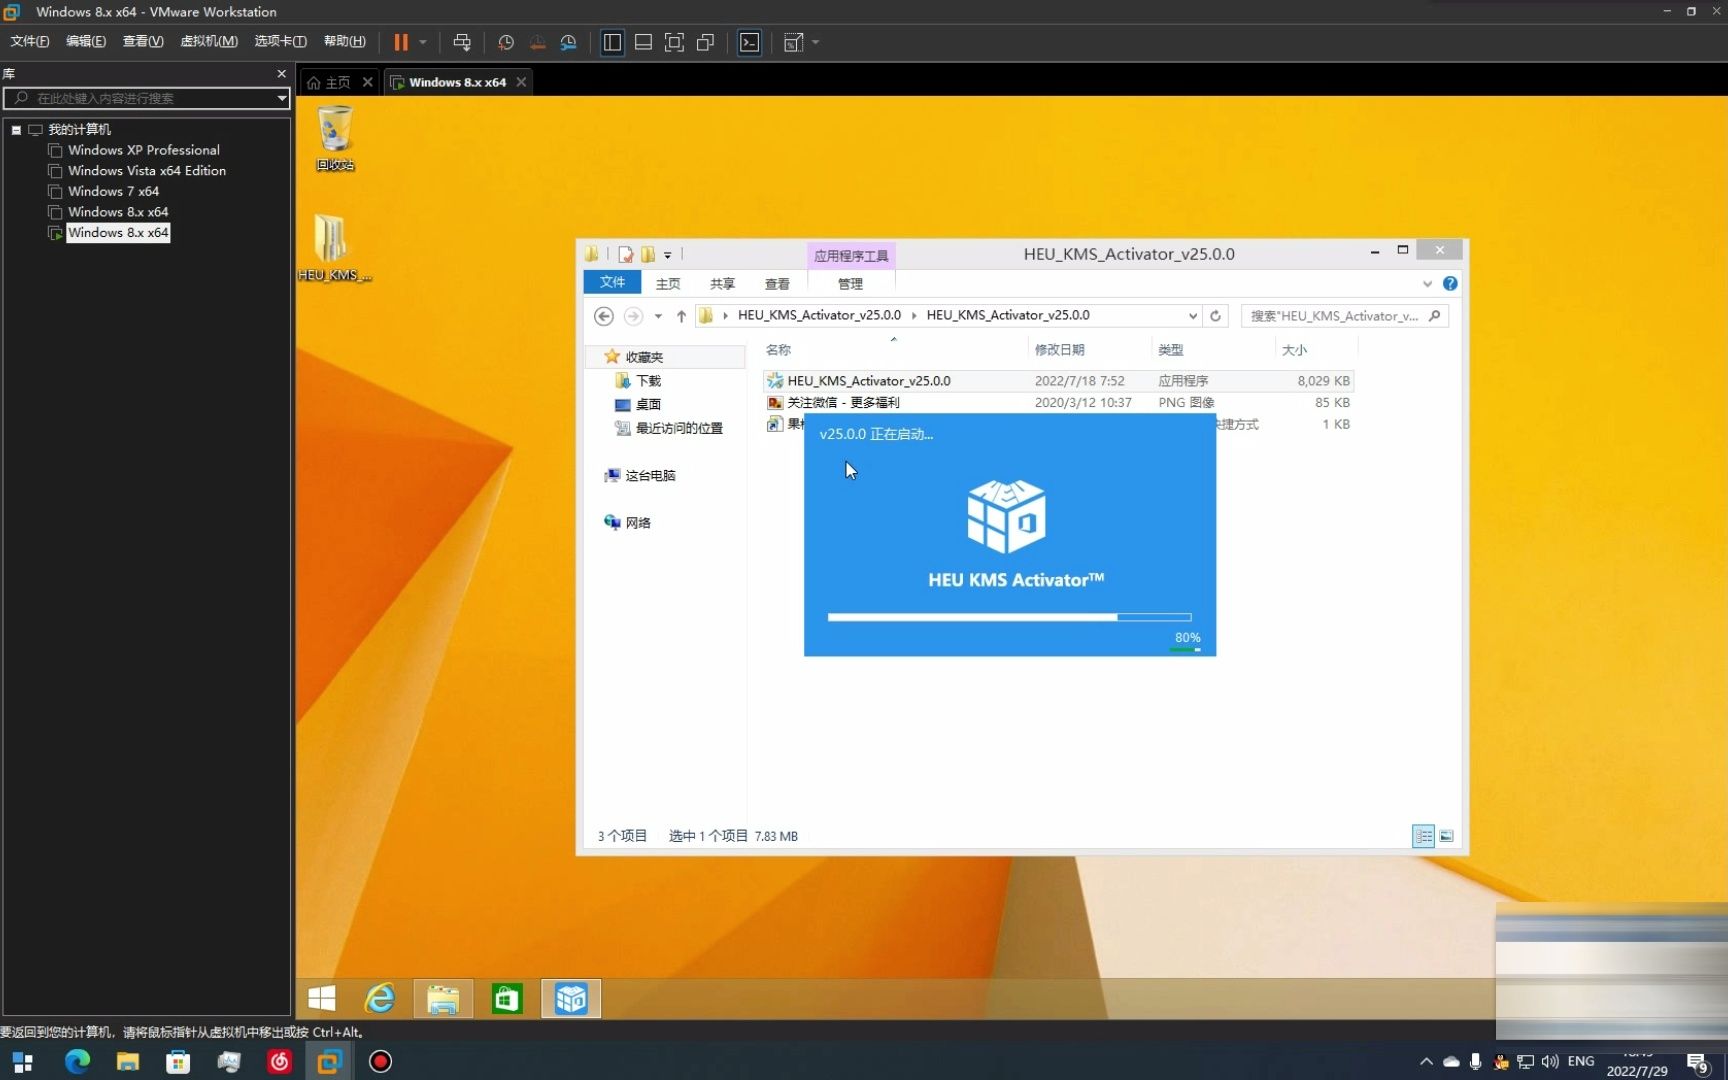
Task: Open Microsoft Edge on the host taskbar
Action: [x=77, y=1061]
